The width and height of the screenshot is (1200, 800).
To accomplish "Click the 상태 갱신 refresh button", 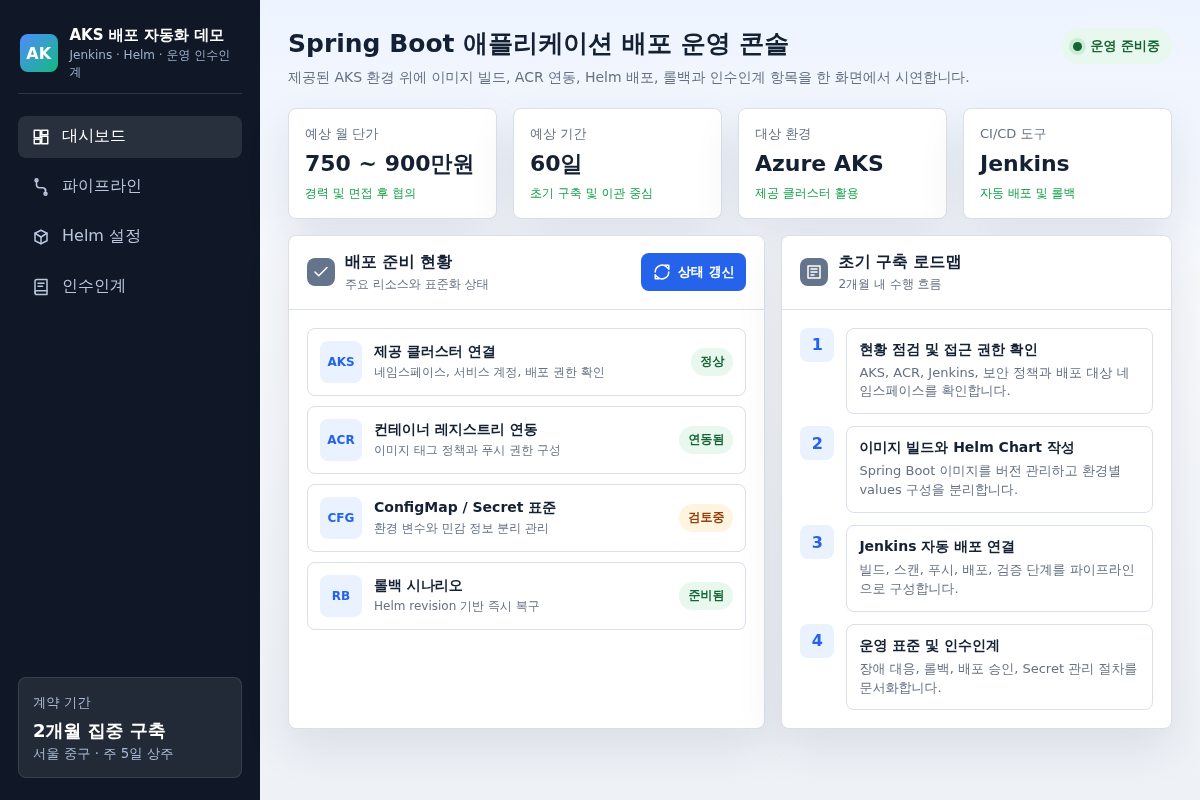I will 693,272.
